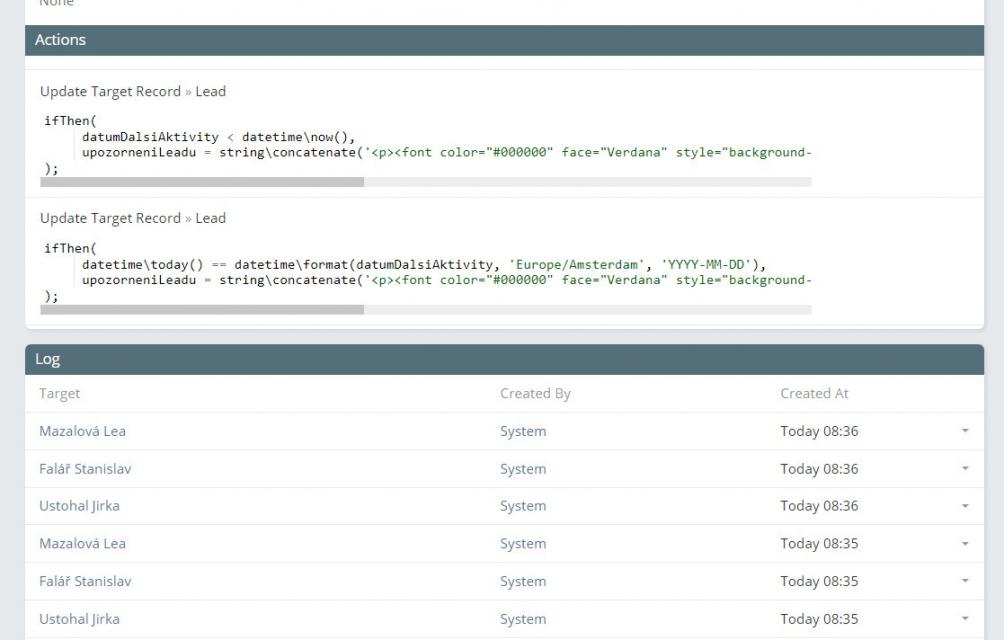Open Ustohal Jirka target from 08:35 log entry
This screenshot has height=640, width=1004.
[x=79, y=619]
